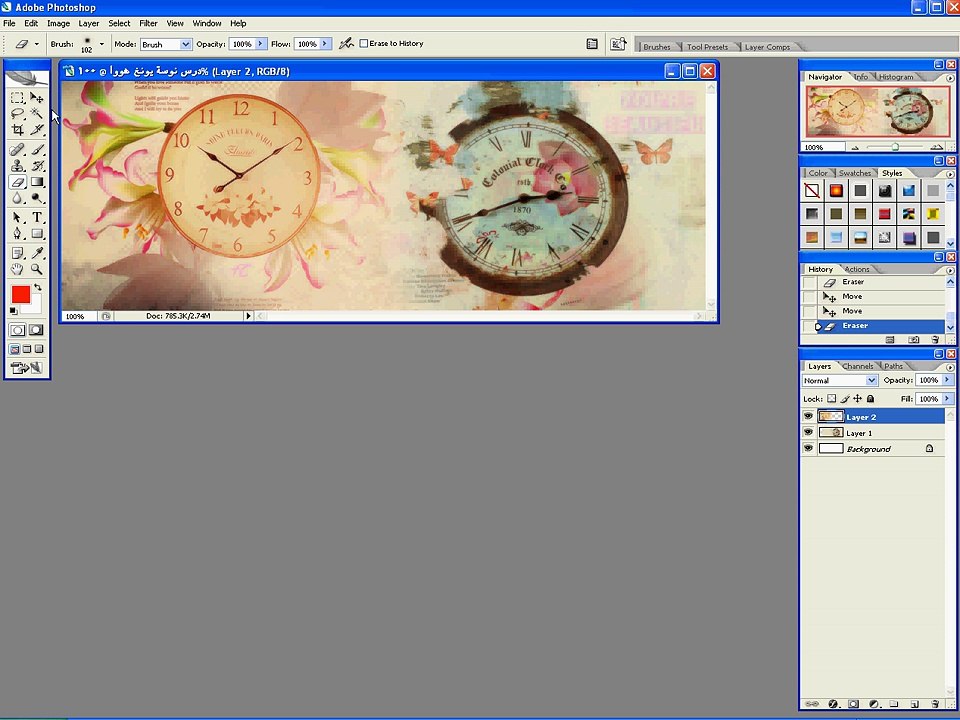Switch to the Actions tab
Screen dimensions: 960x720
[x=857, y=269]
